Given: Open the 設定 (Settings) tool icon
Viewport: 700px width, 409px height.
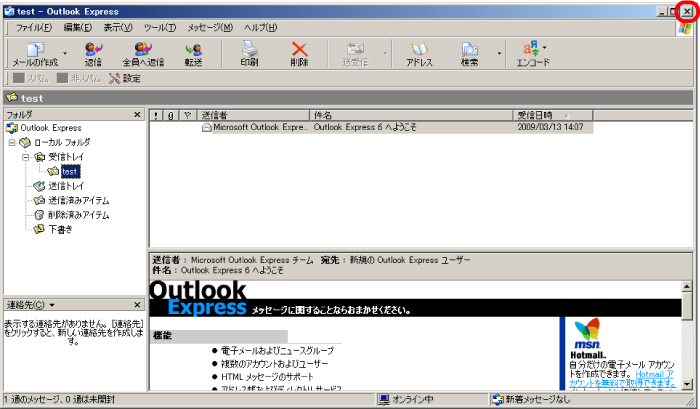Looking at the screenshot, I should pyautogui.click(x=115, y=78).
